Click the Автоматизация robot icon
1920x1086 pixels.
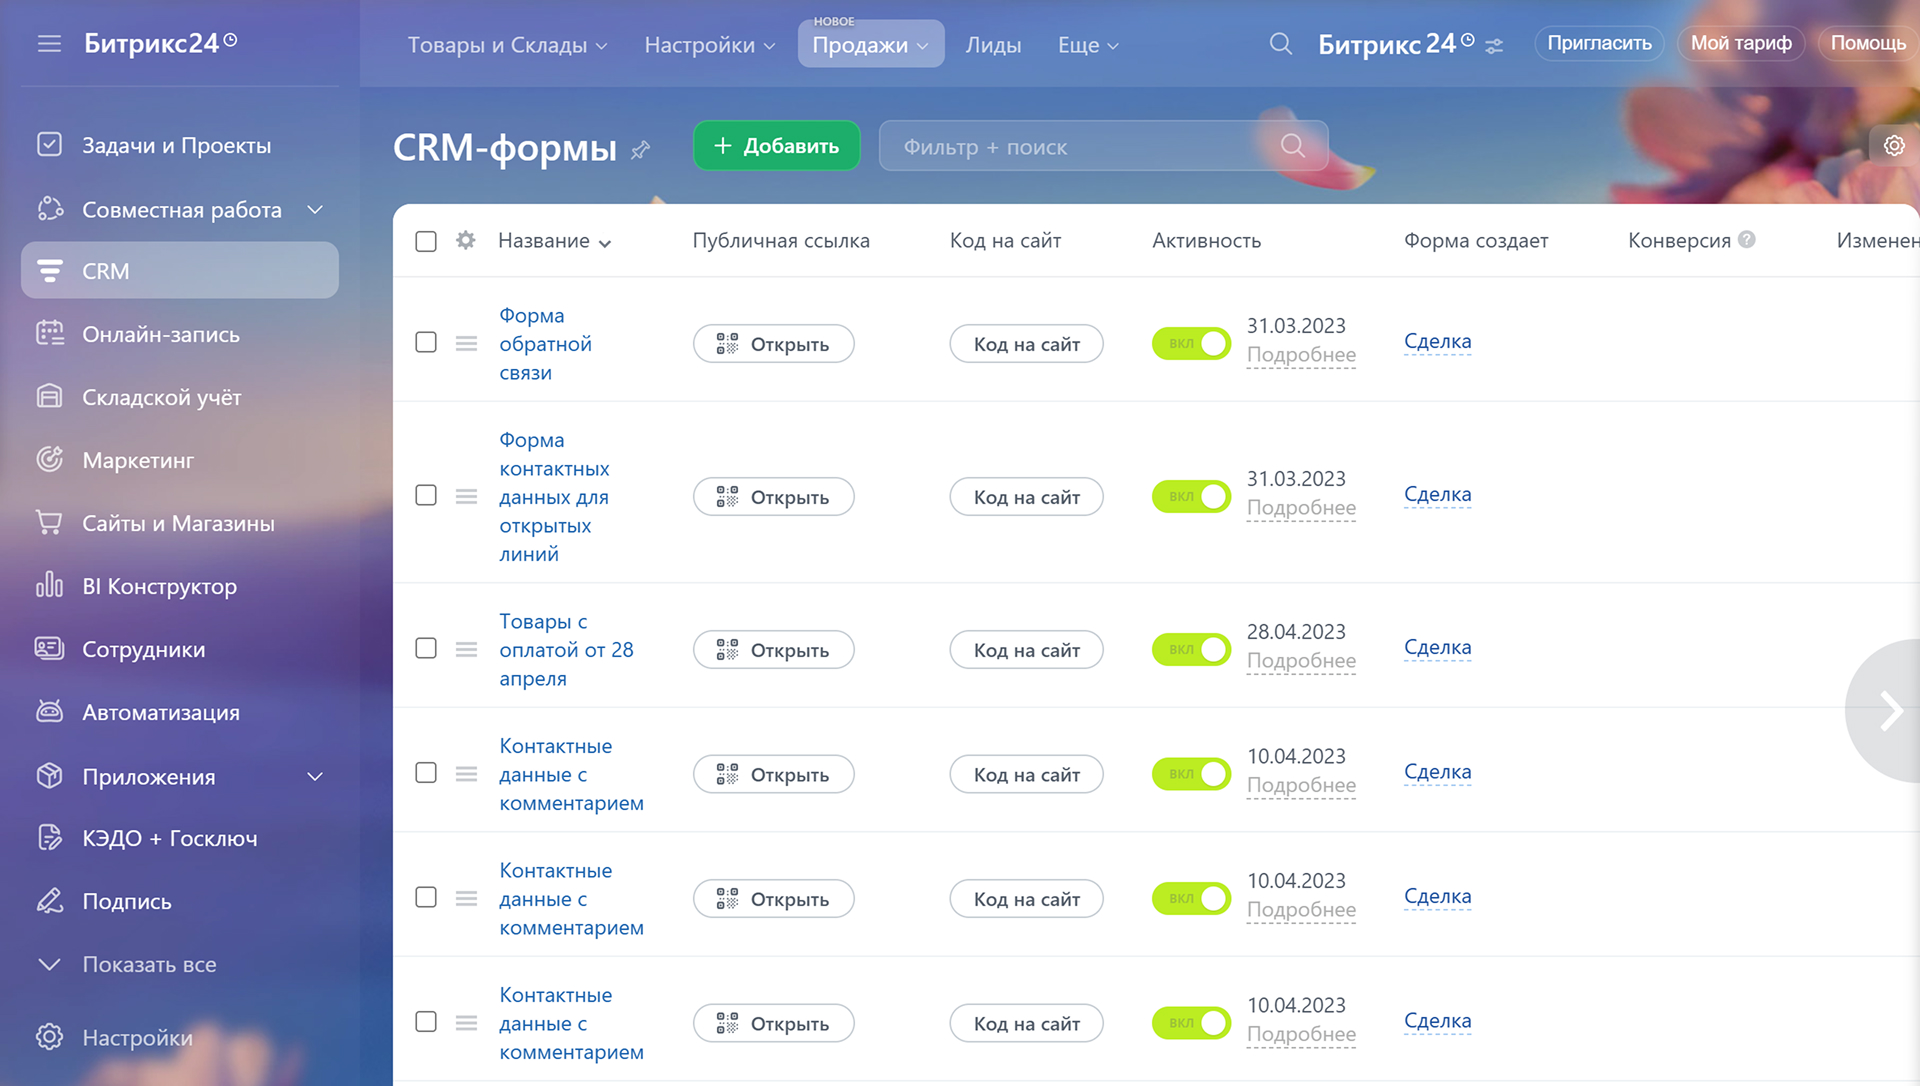49,712
